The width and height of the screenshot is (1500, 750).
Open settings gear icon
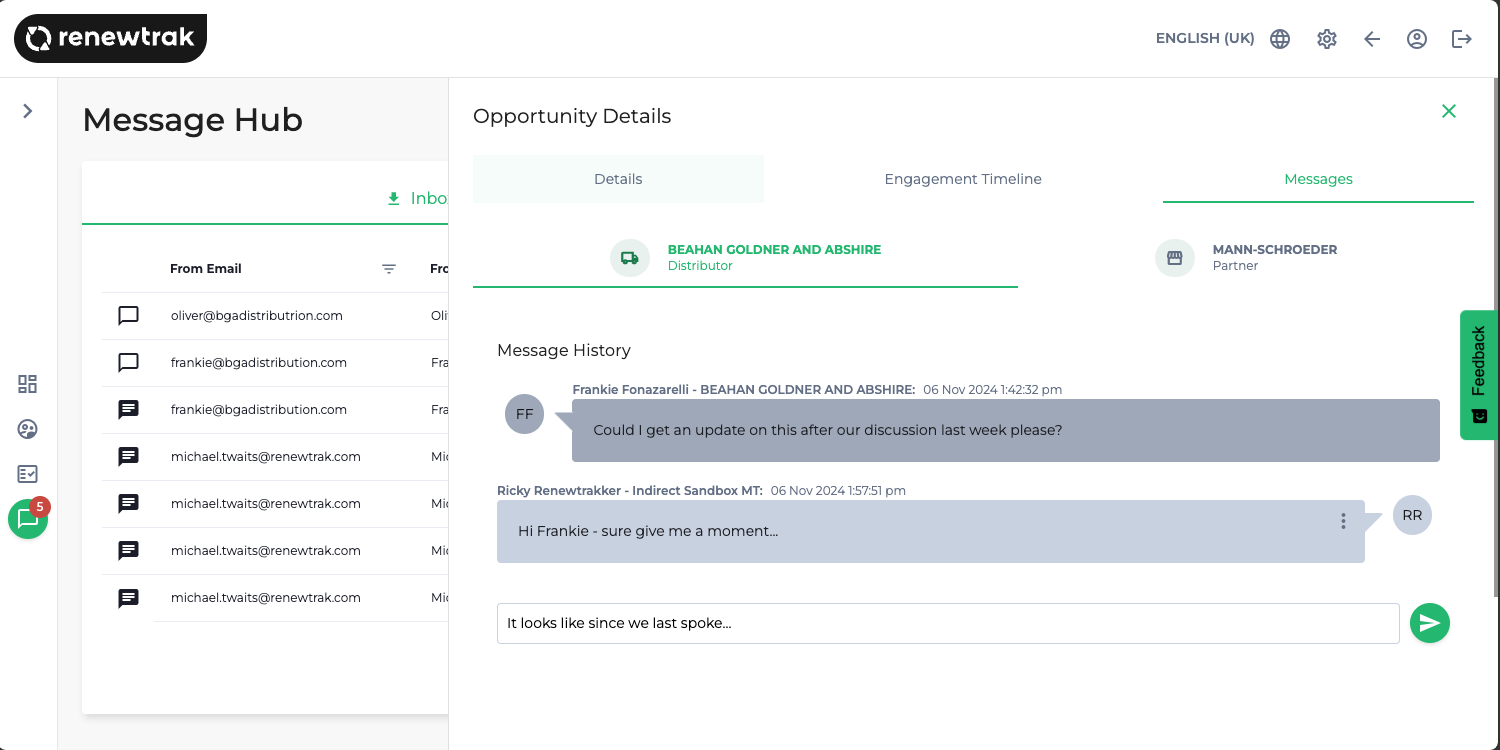1327,39
